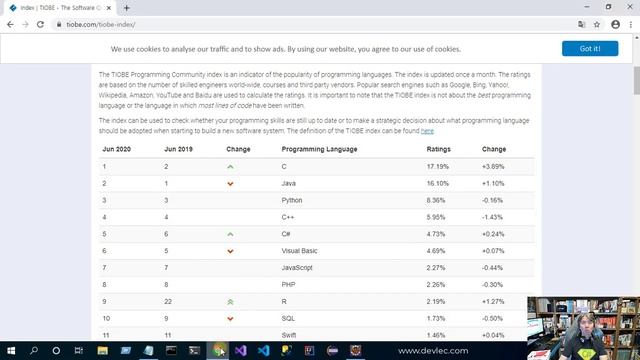Bookmark this page with the star icon
The width and height of the screenshot is (640, 360).
[x=597, y=24]
